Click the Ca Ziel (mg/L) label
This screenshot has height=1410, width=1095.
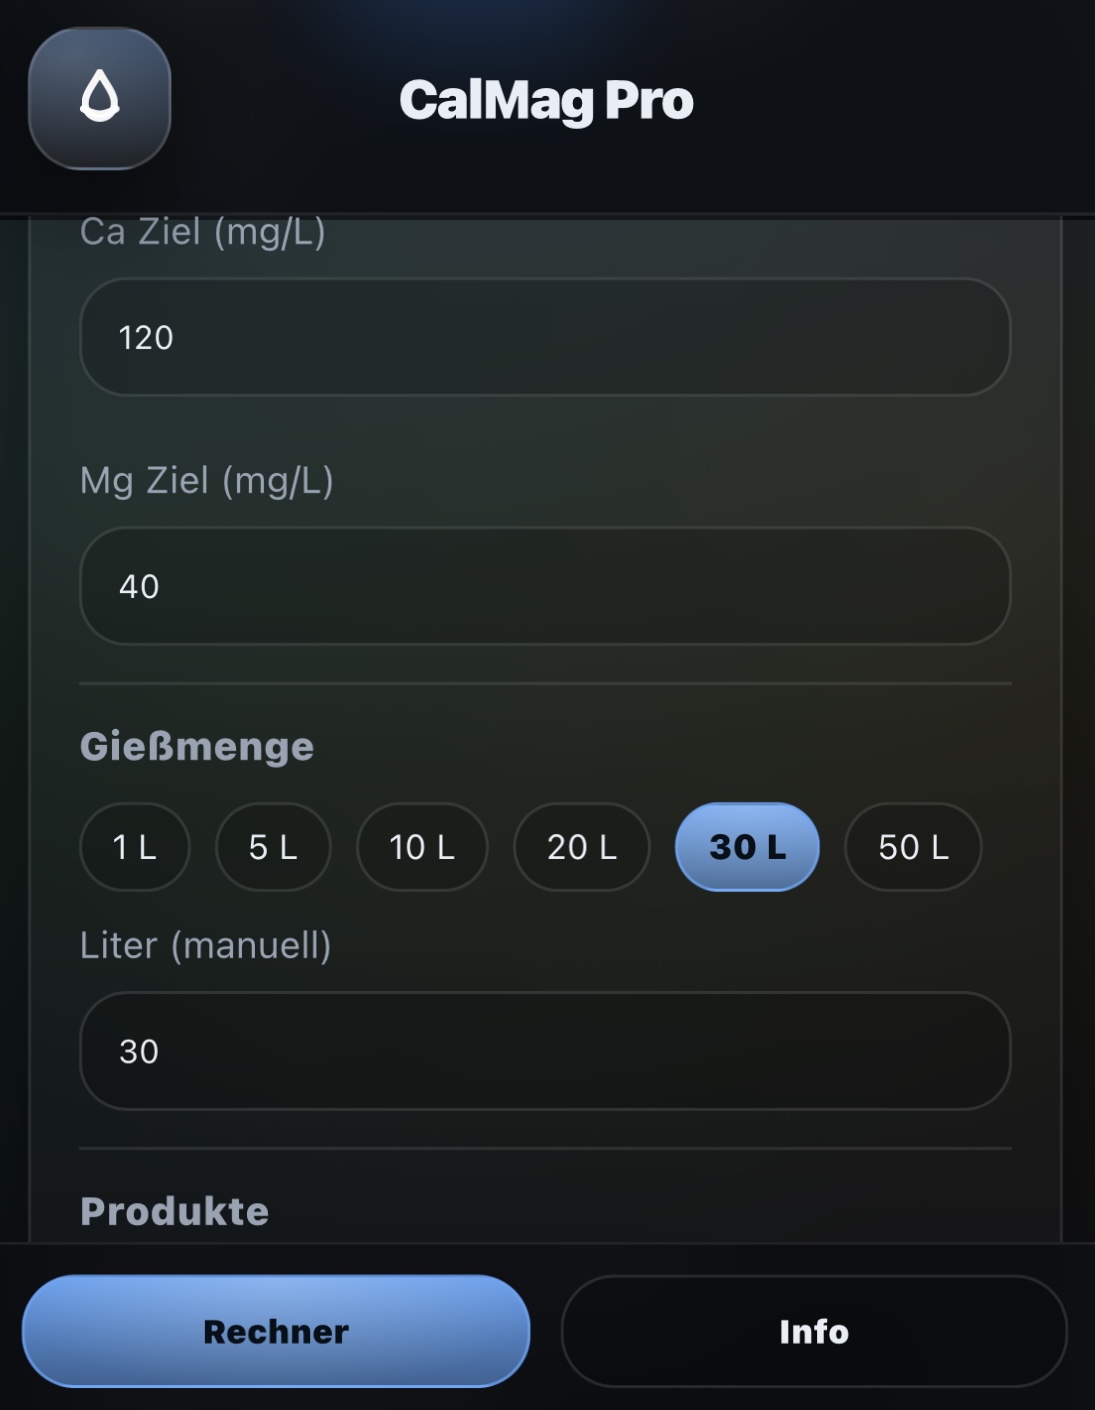[203, 232]
